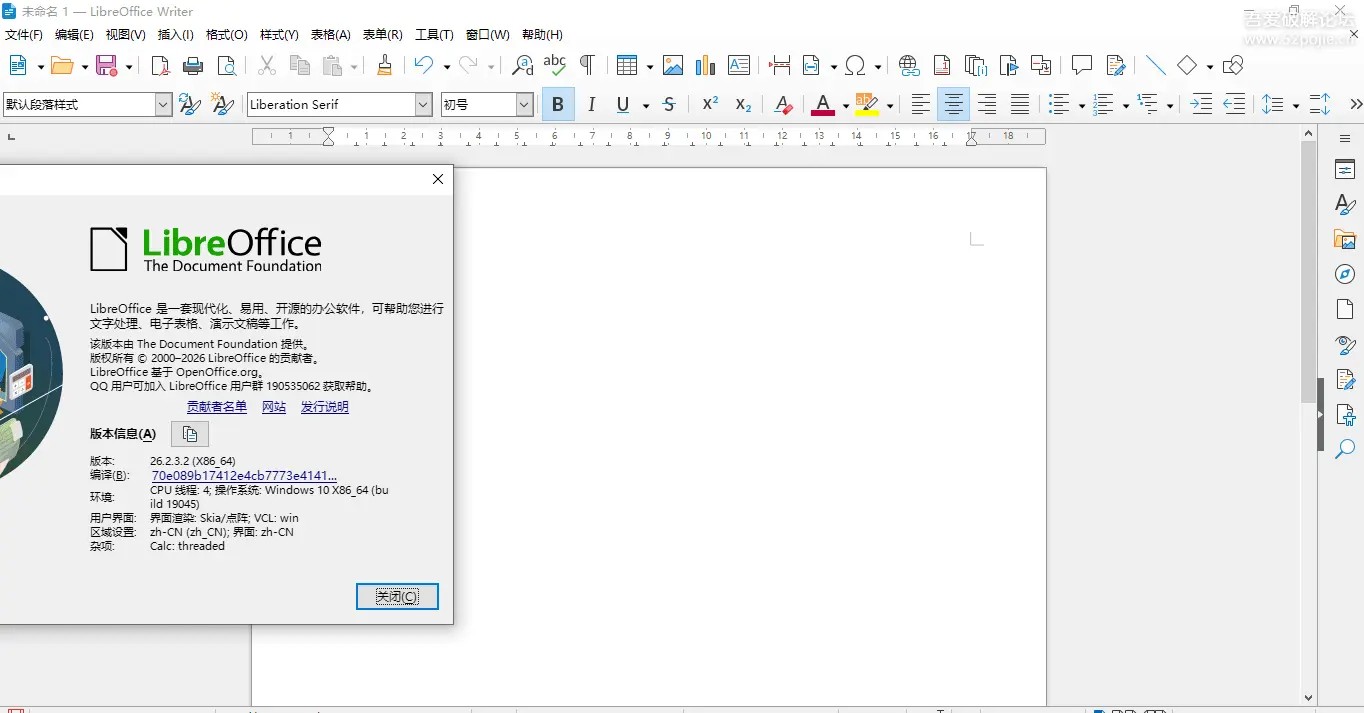Expand the highlighting color dropdown arrow
Image resolution: width=1364 pixels, height=713 pixels.
pos(889,105)
